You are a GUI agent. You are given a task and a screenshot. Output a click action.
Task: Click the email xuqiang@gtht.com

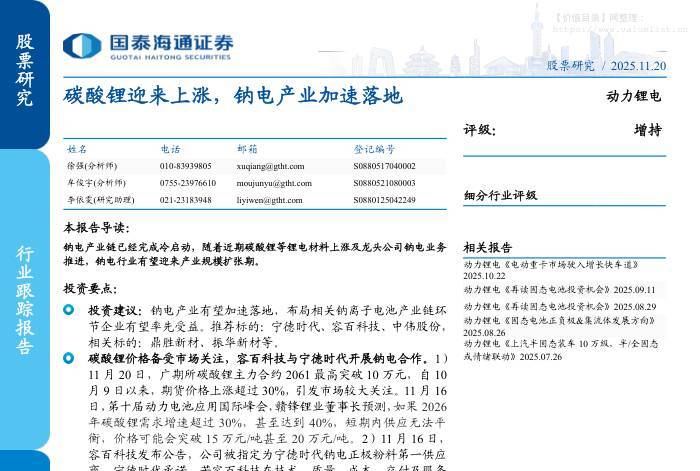pyautogui.click(x=271, y=166)
